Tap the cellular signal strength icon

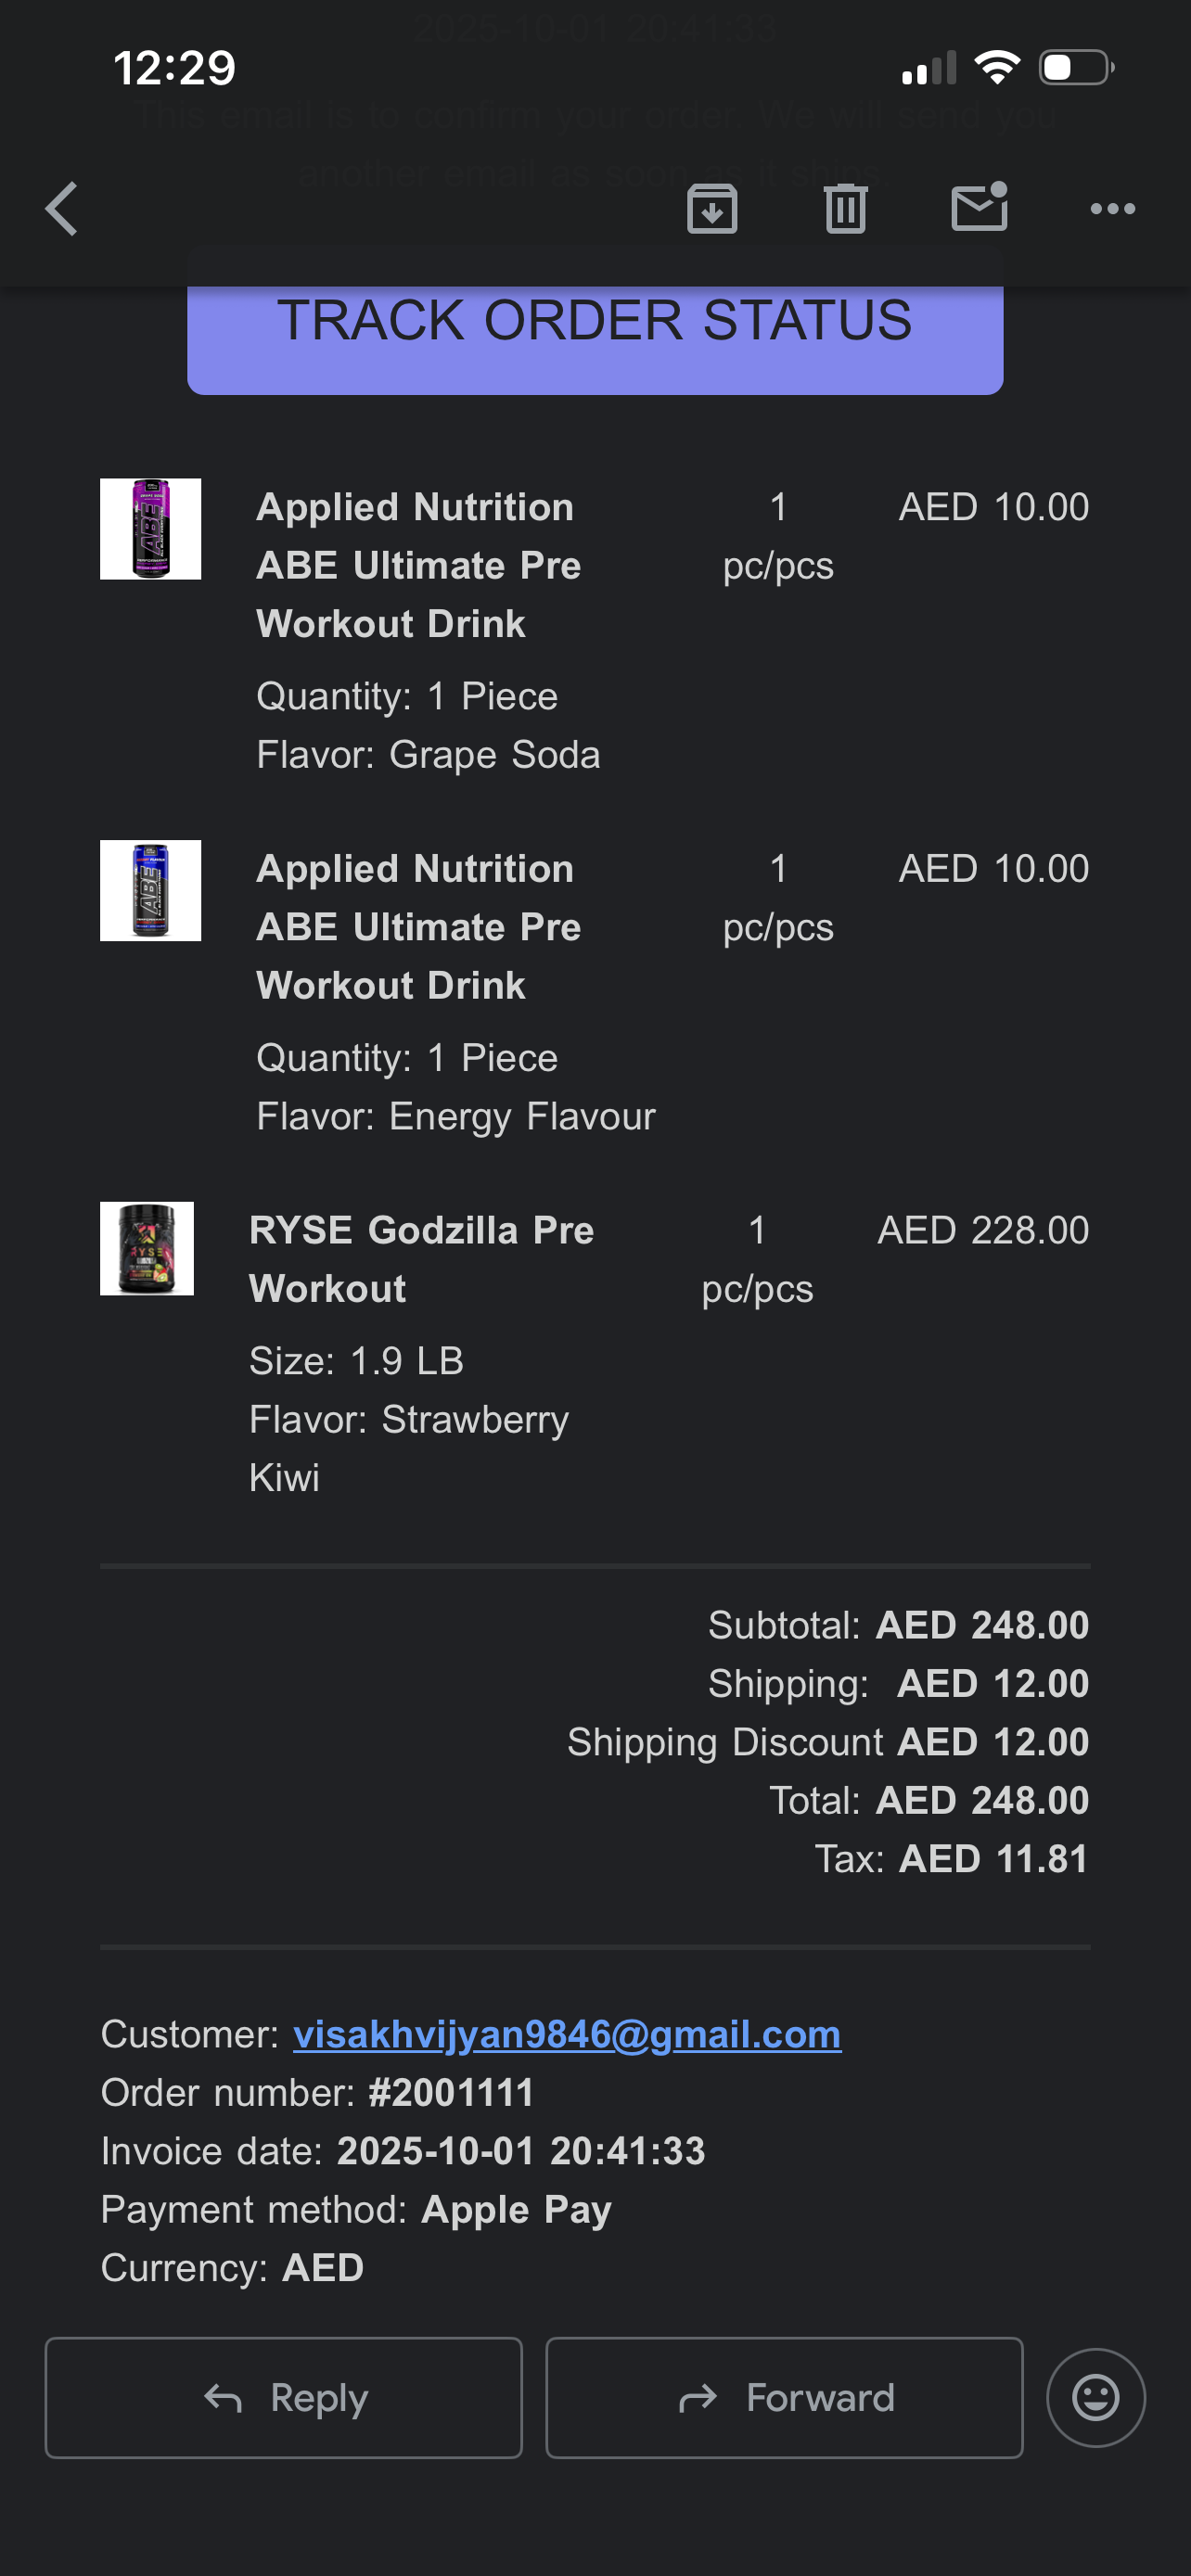(929, 68)
